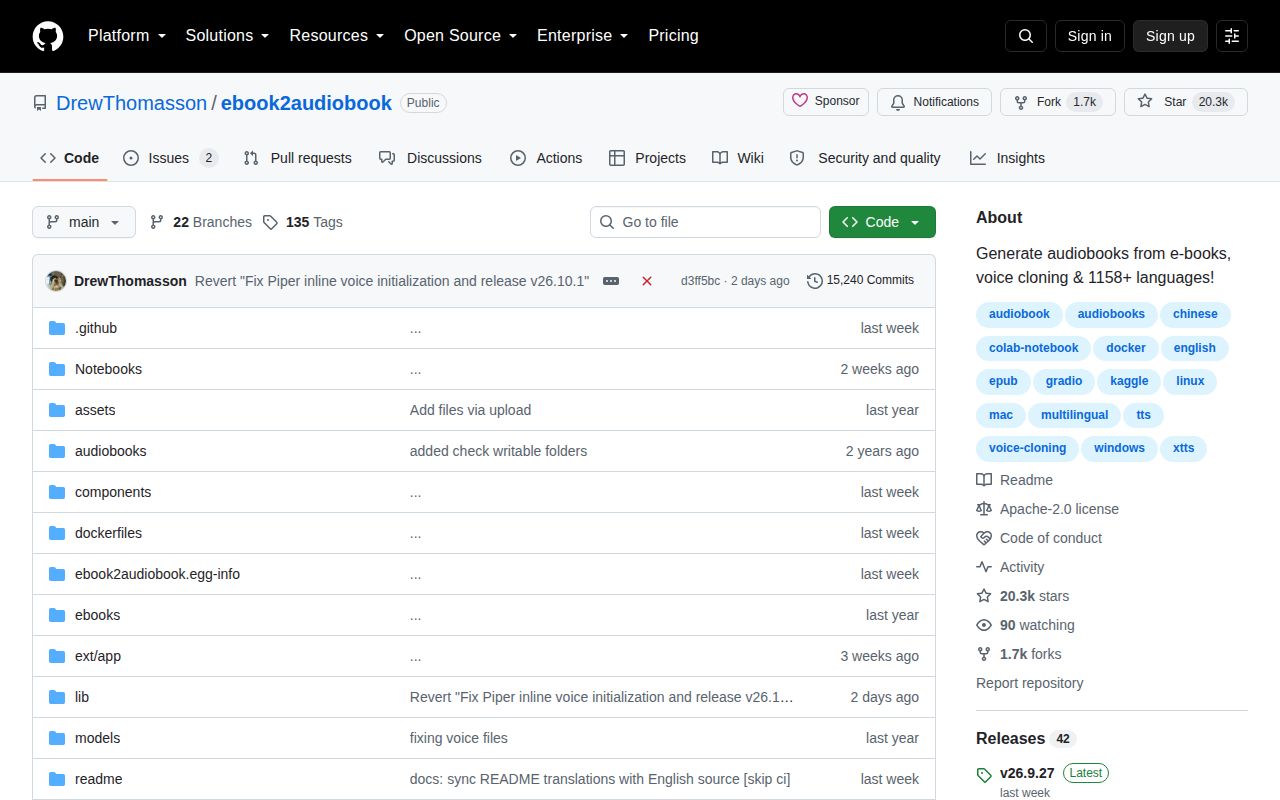Open the command palette icon beside Sign up

pyautogui.click(x=1232, y=36)
